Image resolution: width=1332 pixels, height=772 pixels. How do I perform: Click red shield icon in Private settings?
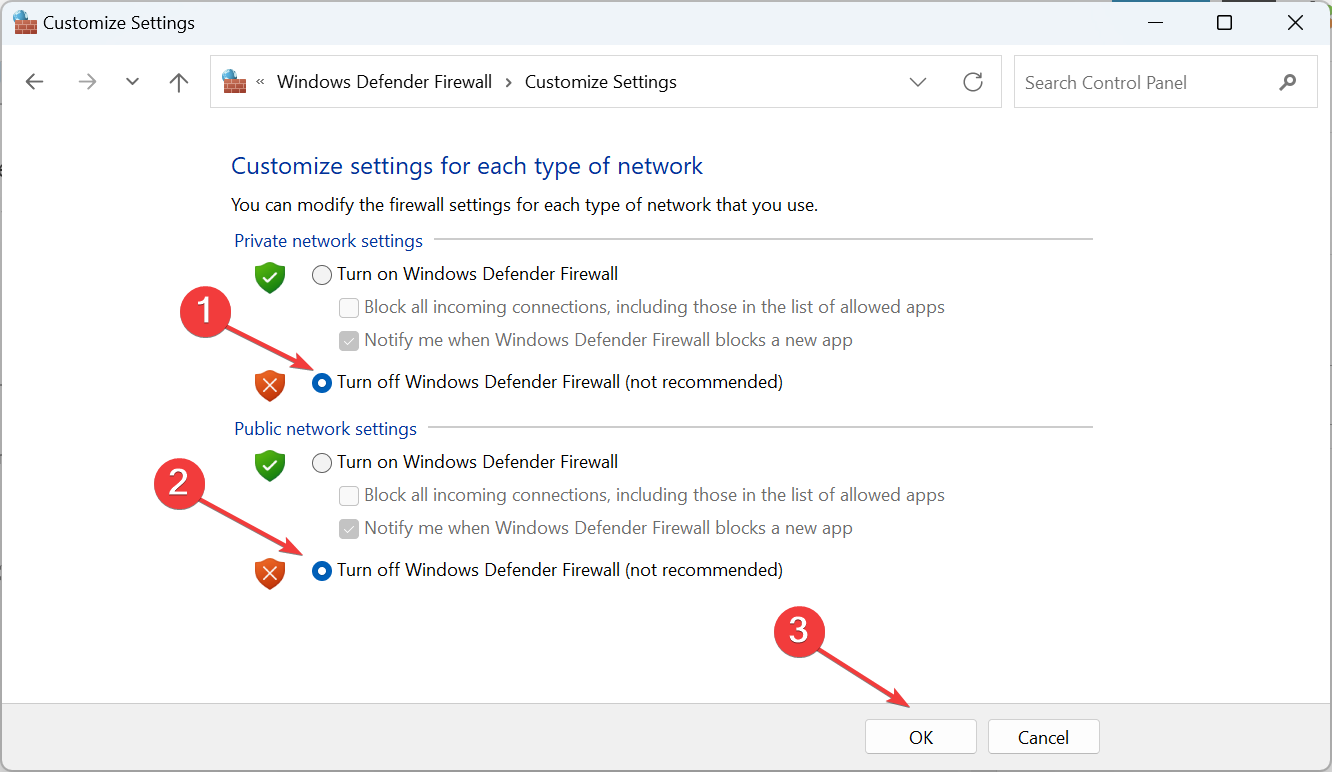(270, 385)
